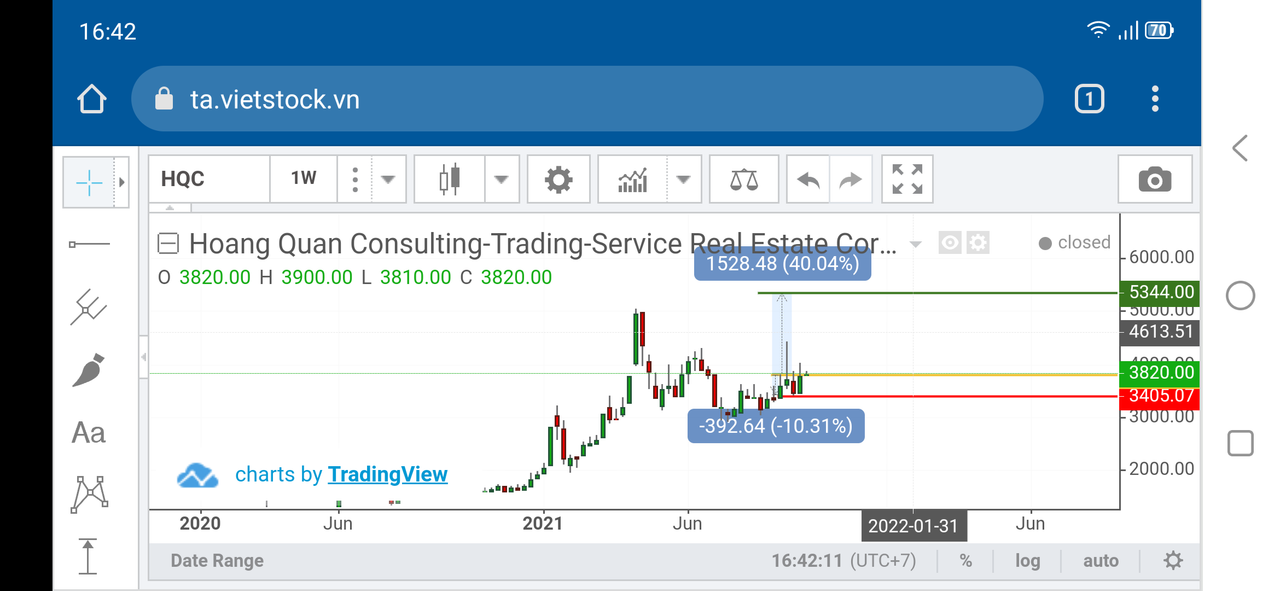The image size is (1280, 591).
Task: Open the indicators chart icon
Action: (x=633, y=180)
